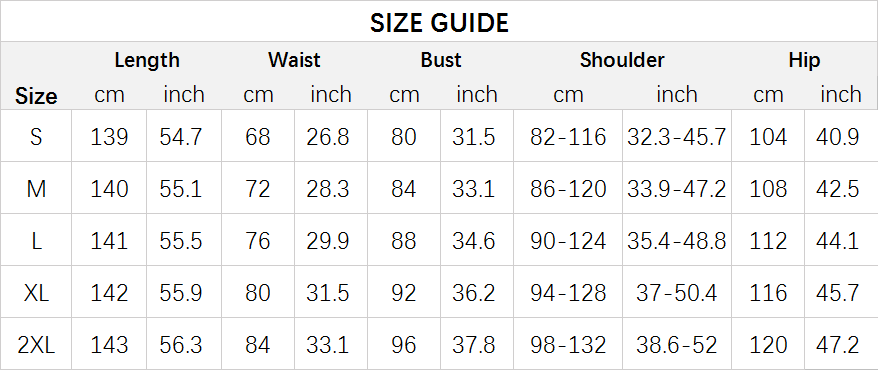Select the M size row label
The image size is (879, 371).
pos(36,188)
